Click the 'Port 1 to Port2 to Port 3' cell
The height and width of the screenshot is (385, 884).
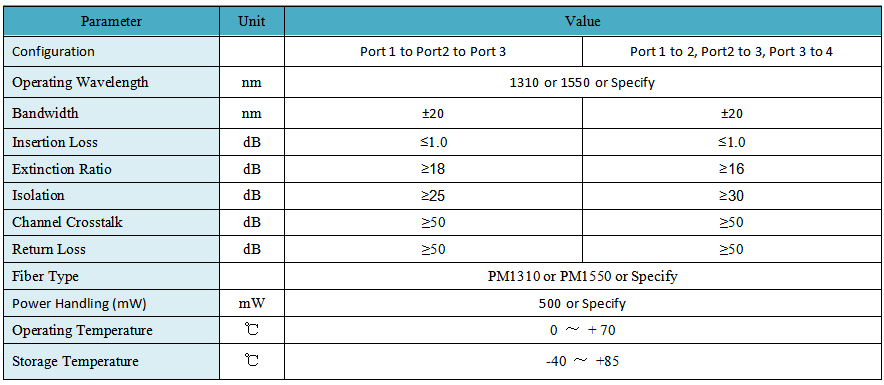click(433, 52)
